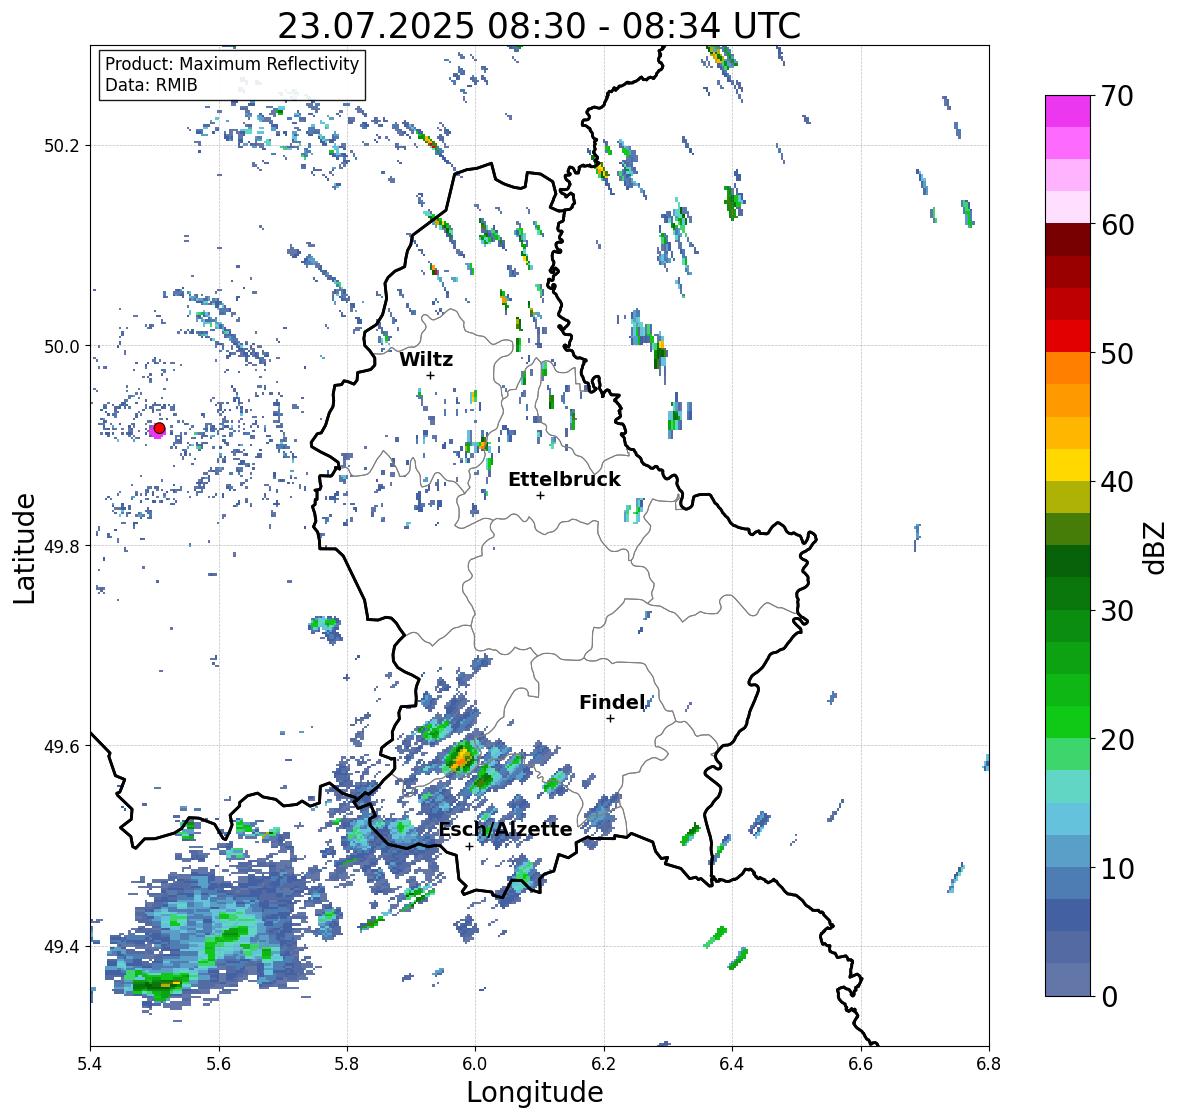Click the title "23.07.2025 08:30 - 08:34 UTC"
The image size is (1179, 1117).
pos(539,26)
